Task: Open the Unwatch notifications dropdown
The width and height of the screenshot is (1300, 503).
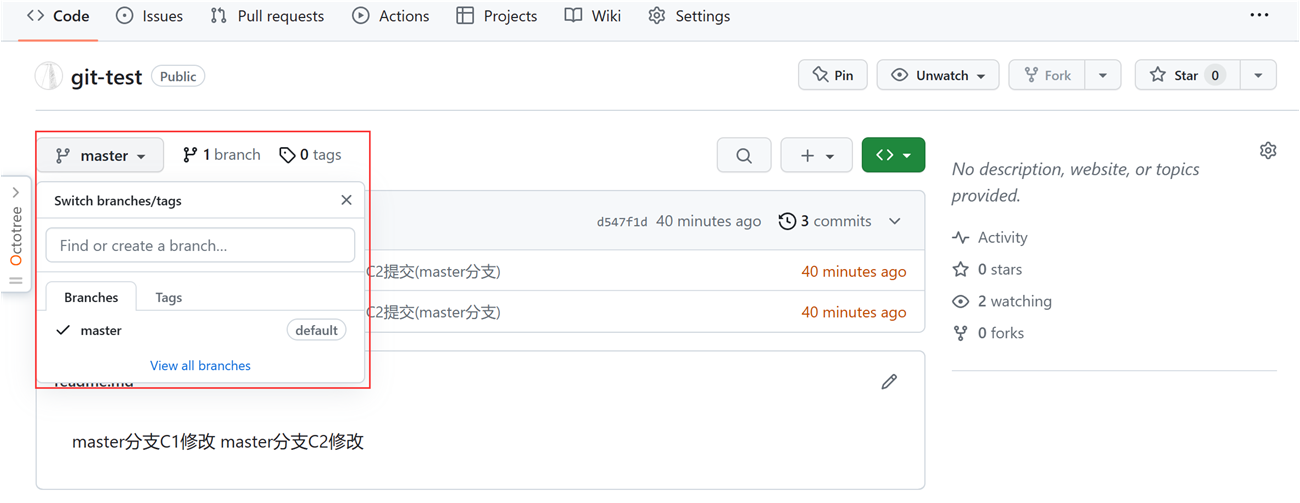Action: click(937, 75)
